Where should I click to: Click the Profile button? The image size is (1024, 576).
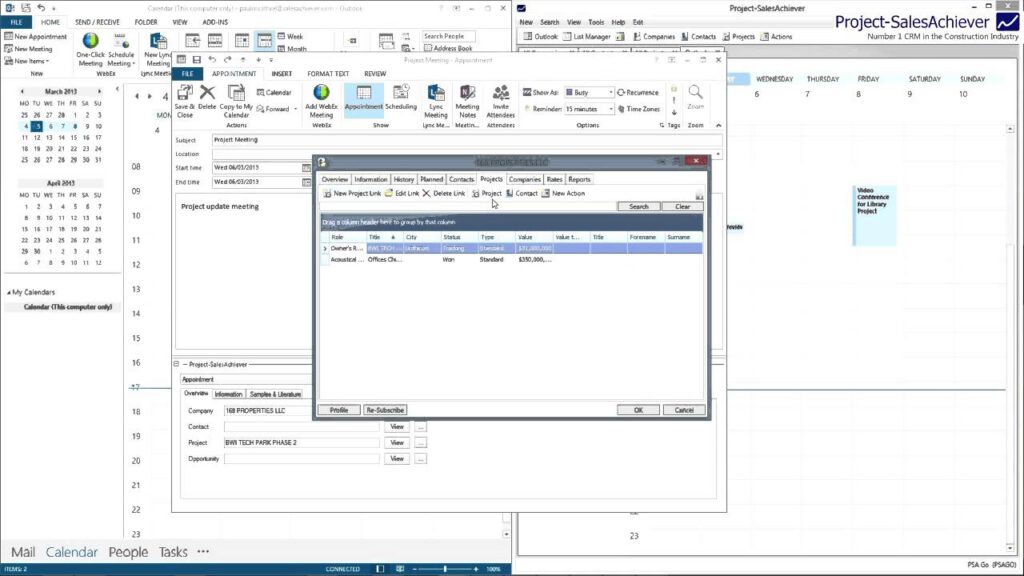tap(339, 410)
